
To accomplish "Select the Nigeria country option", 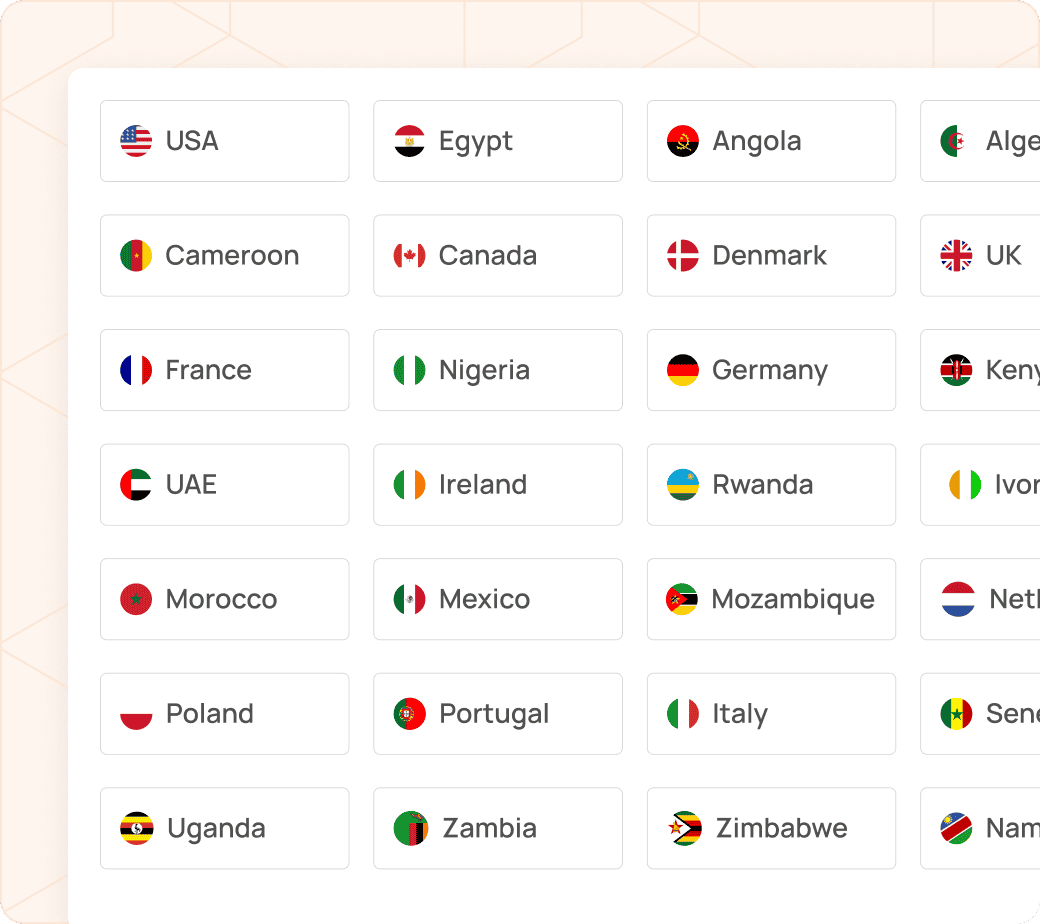I will [x=497, y=370].
